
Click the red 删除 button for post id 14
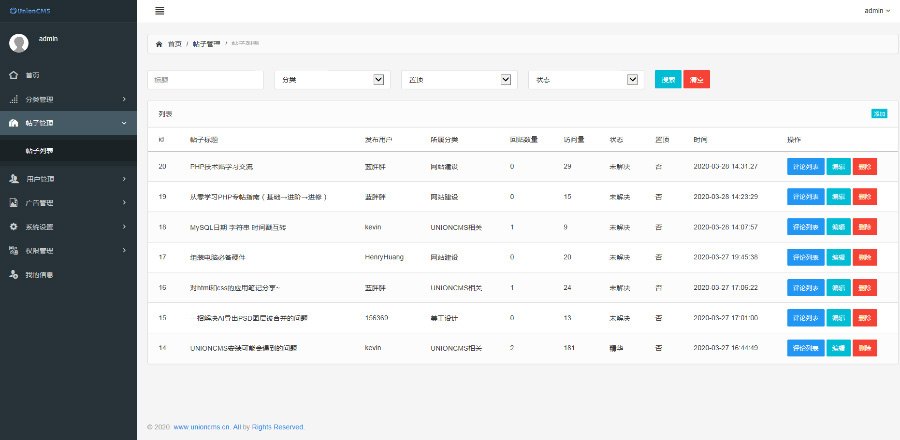pyautogui.click(x=864, y=348)
